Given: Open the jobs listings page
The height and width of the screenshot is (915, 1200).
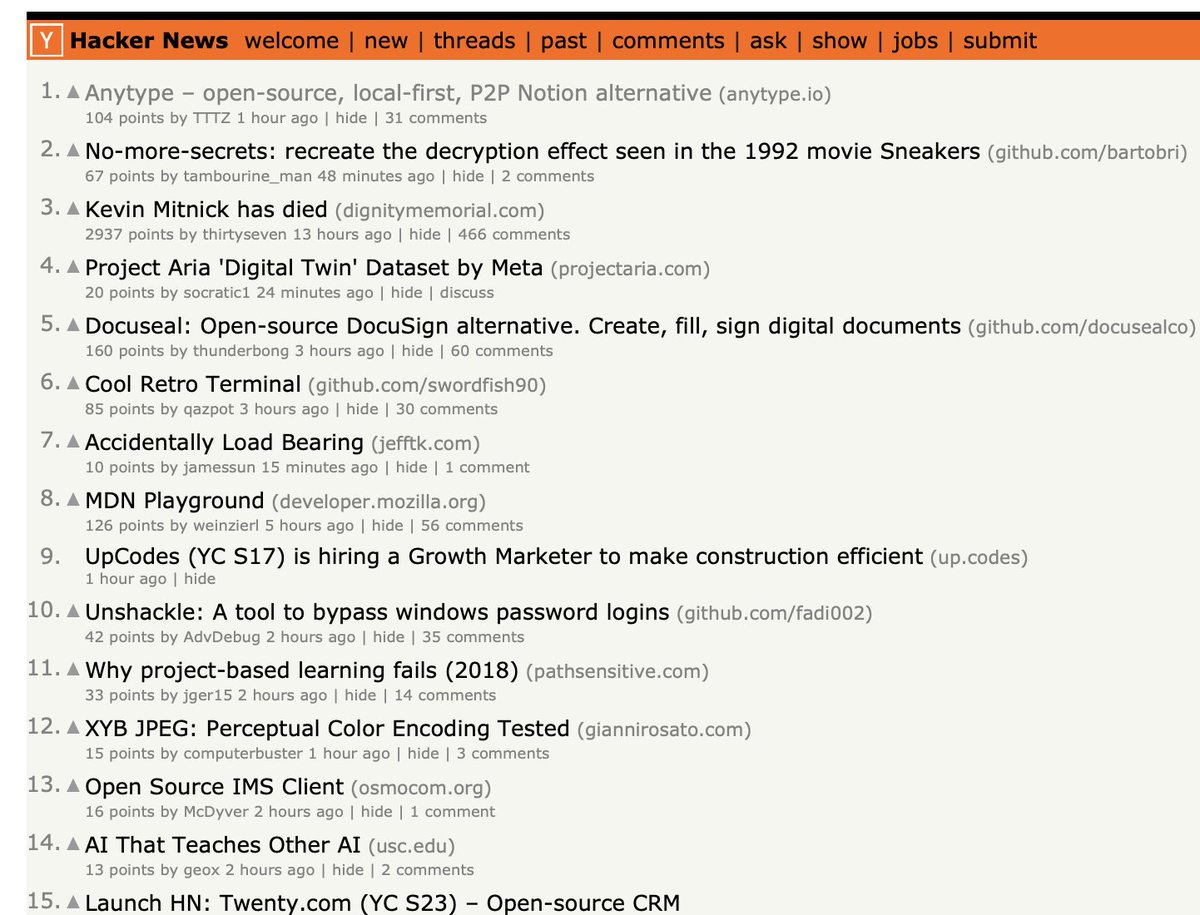Looking at the screenshot, I should coord(918,41).
